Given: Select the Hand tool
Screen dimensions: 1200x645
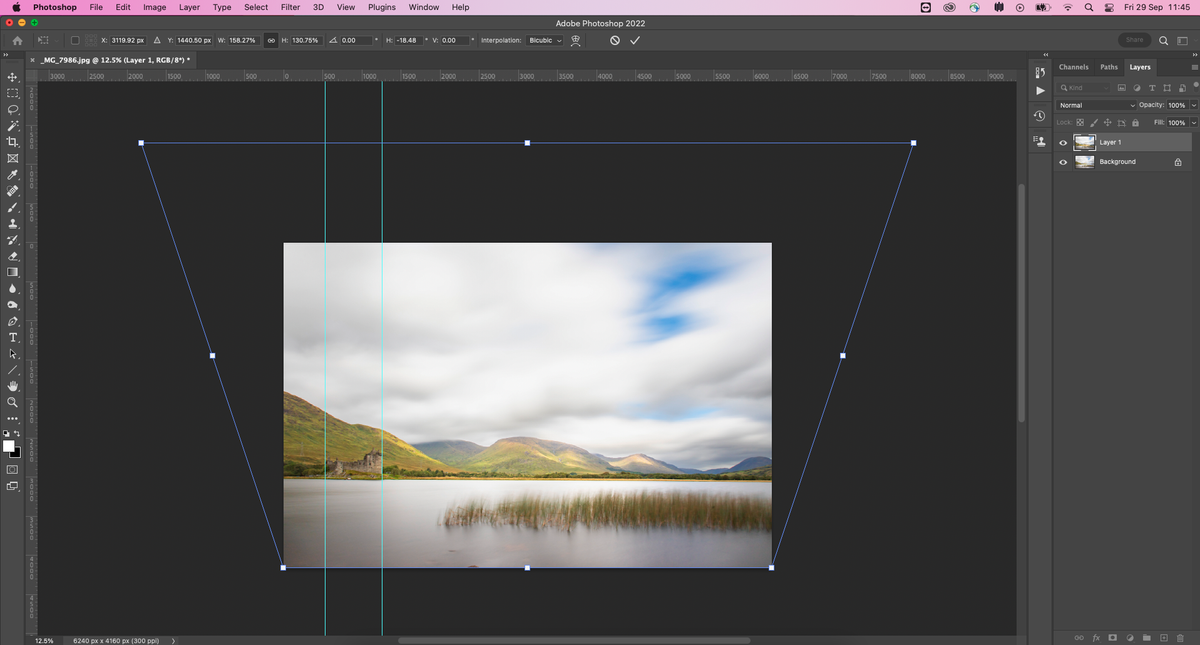Looking at the screenshot, I should pos(13,386).
